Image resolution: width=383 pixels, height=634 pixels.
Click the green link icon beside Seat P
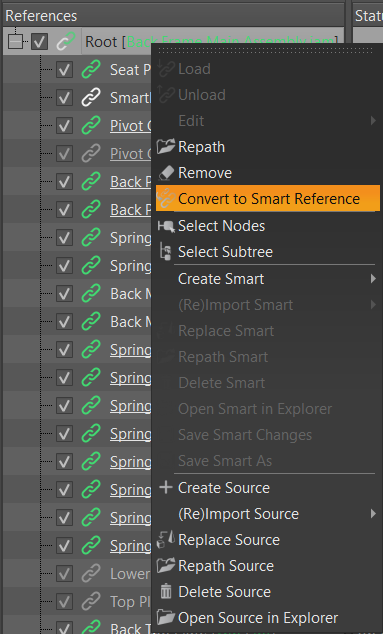coord(91,70)
